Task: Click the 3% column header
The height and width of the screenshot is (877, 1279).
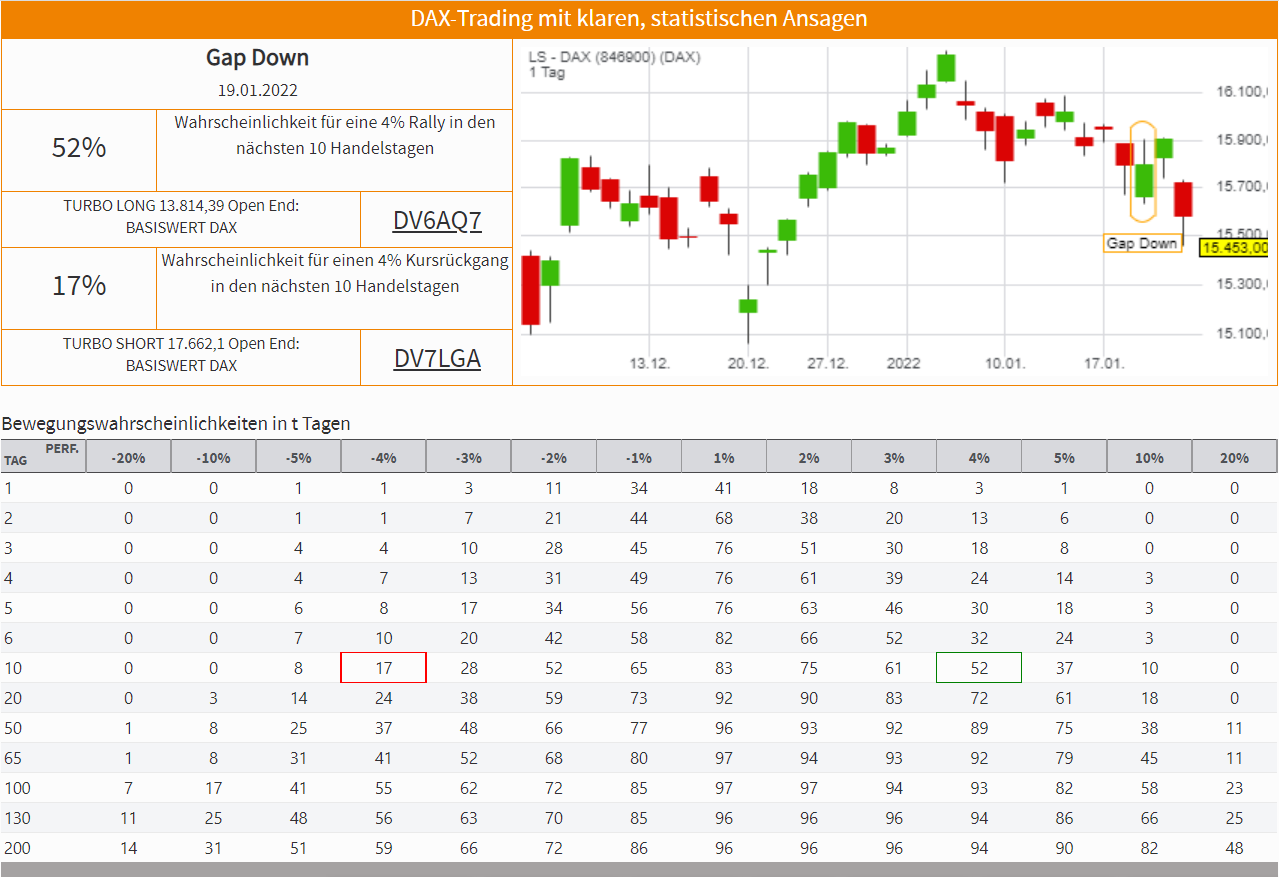Action: pyautogui.click(x=893, y=457)
